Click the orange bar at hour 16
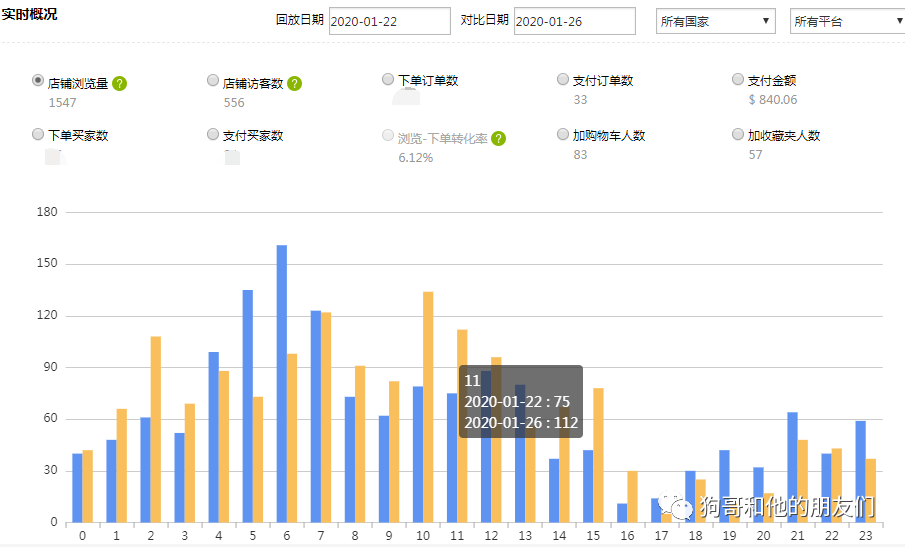The image size is (905, 547). pos(633,497)
